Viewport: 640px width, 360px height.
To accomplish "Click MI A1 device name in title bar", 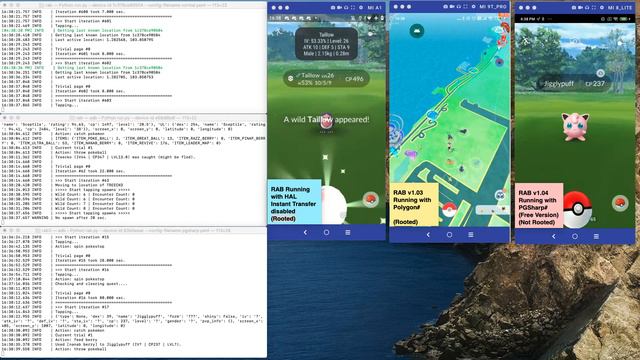I will click(374, 8).
